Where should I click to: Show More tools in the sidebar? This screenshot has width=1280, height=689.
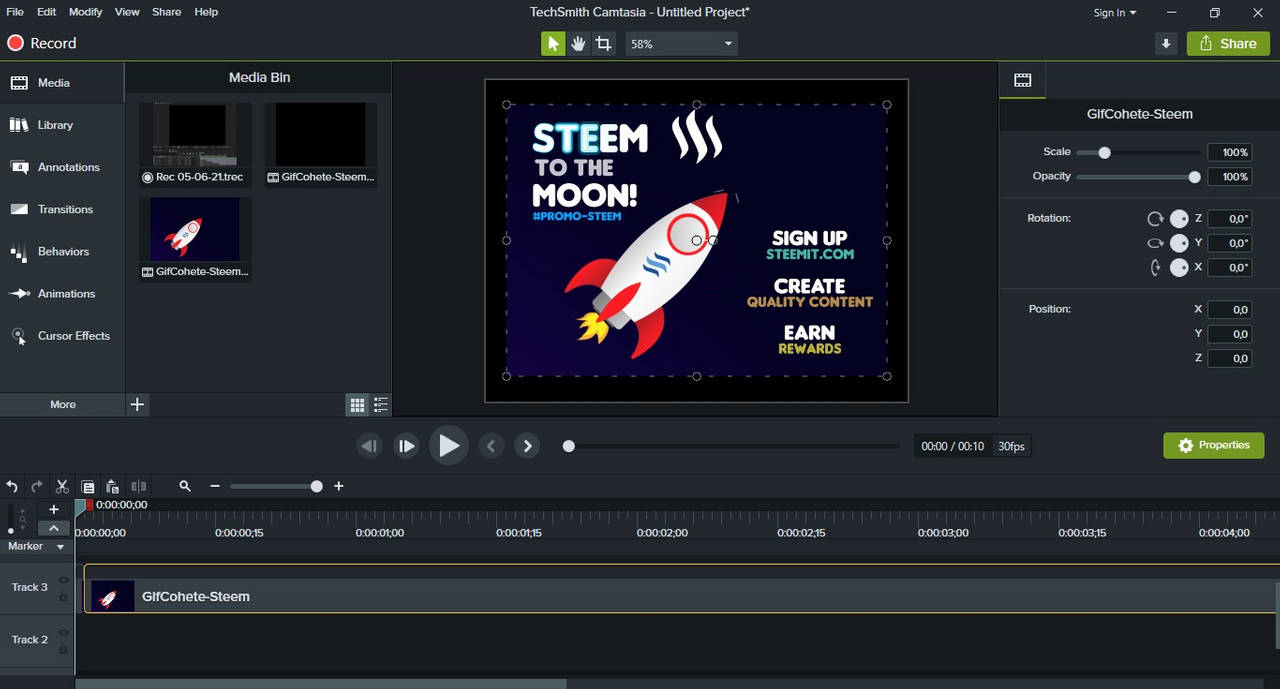coord(63,404)
